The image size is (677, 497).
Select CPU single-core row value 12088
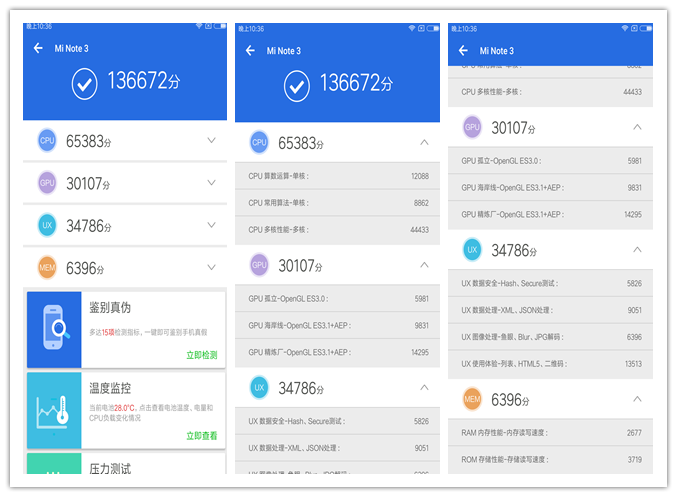(337, 176)
